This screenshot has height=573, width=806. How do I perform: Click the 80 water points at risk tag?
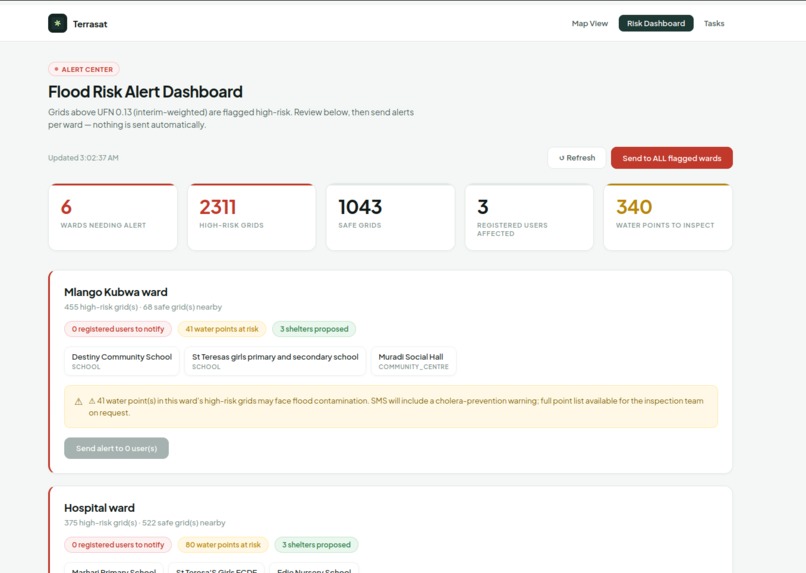tap(223, 545)
